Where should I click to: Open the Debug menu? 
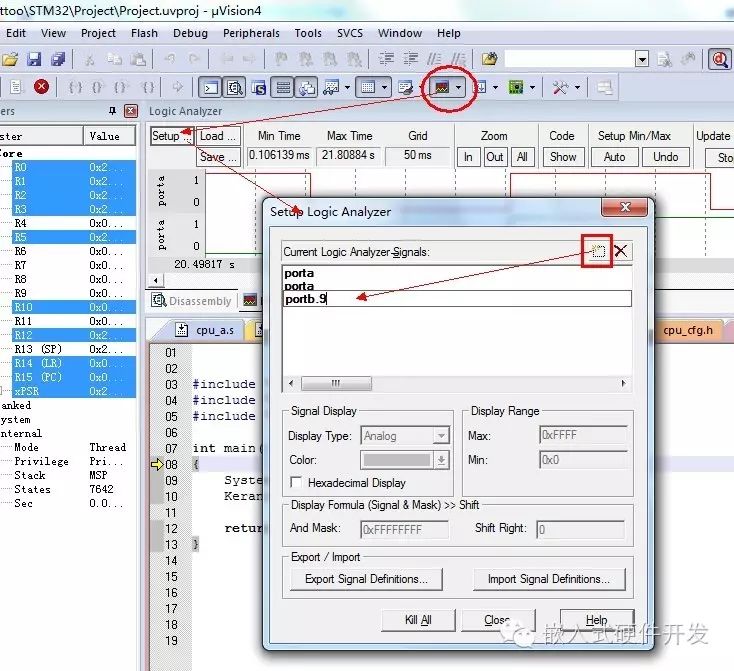point(190,33)
